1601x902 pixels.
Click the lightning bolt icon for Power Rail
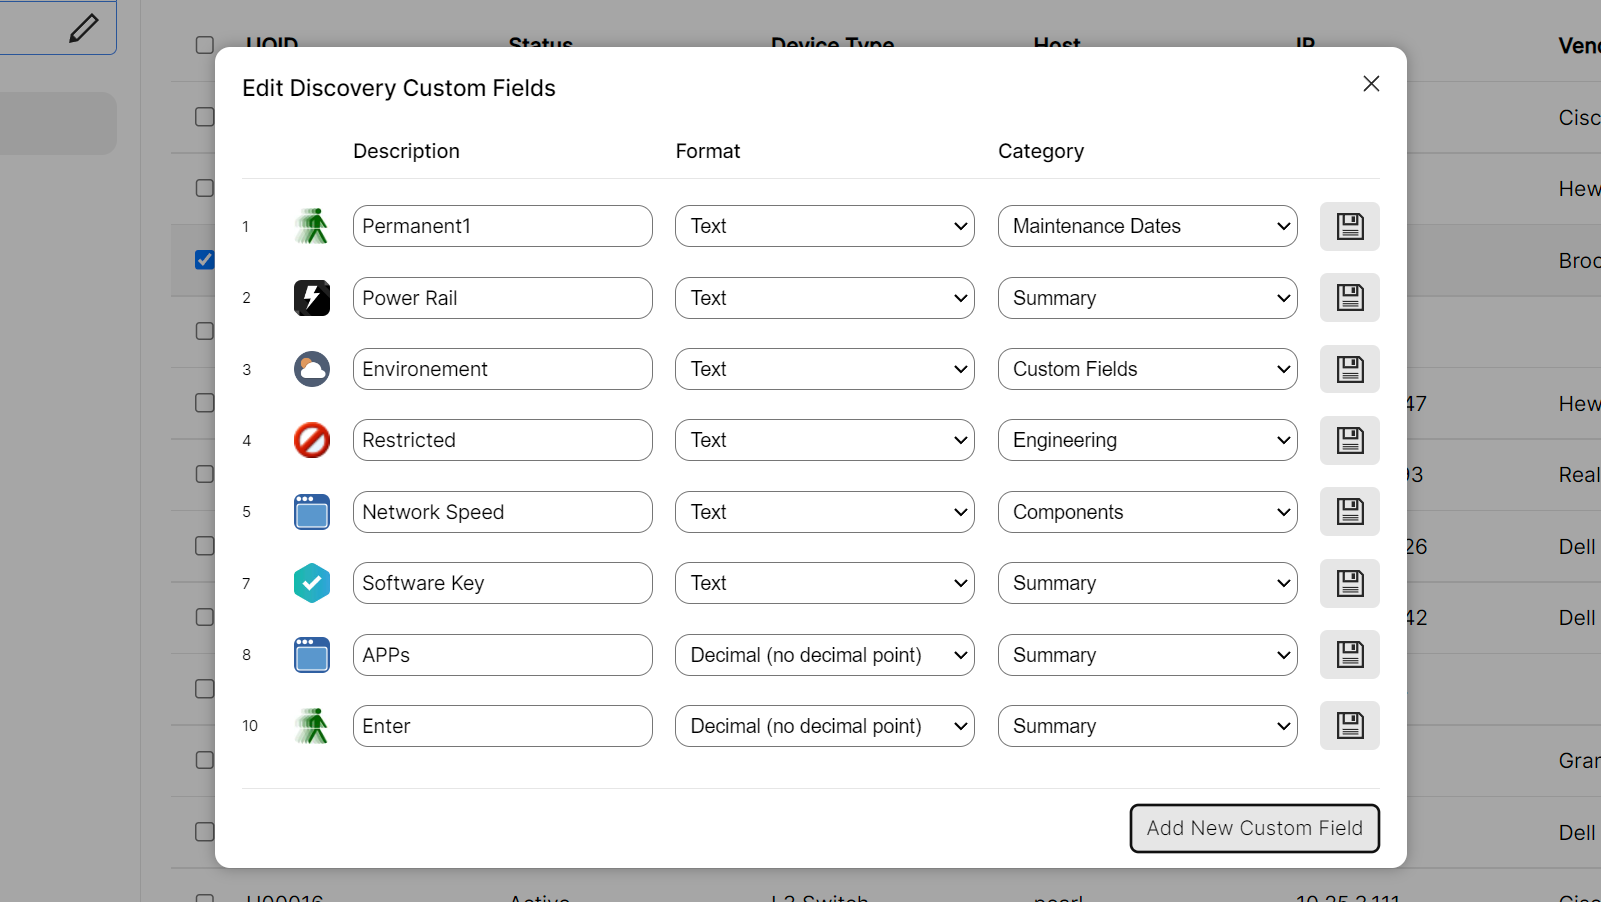click(x=312, y=298)
